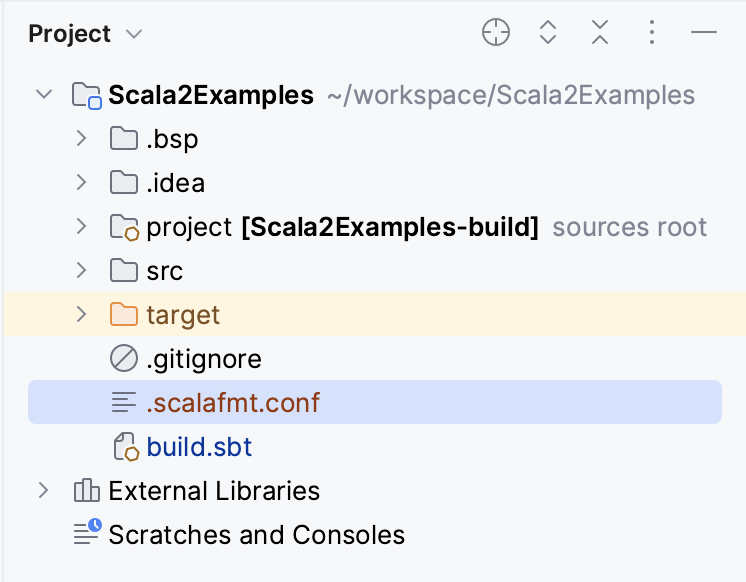Select the target folder
The height and width of the screenshot is (582, 746).
coord(183,315)
